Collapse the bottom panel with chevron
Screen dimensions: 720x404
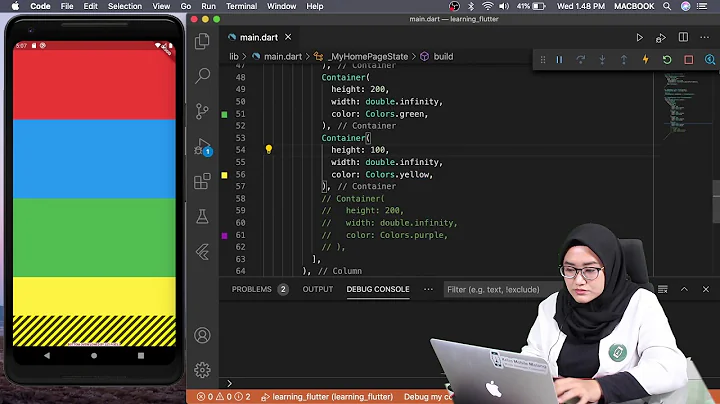684,289
